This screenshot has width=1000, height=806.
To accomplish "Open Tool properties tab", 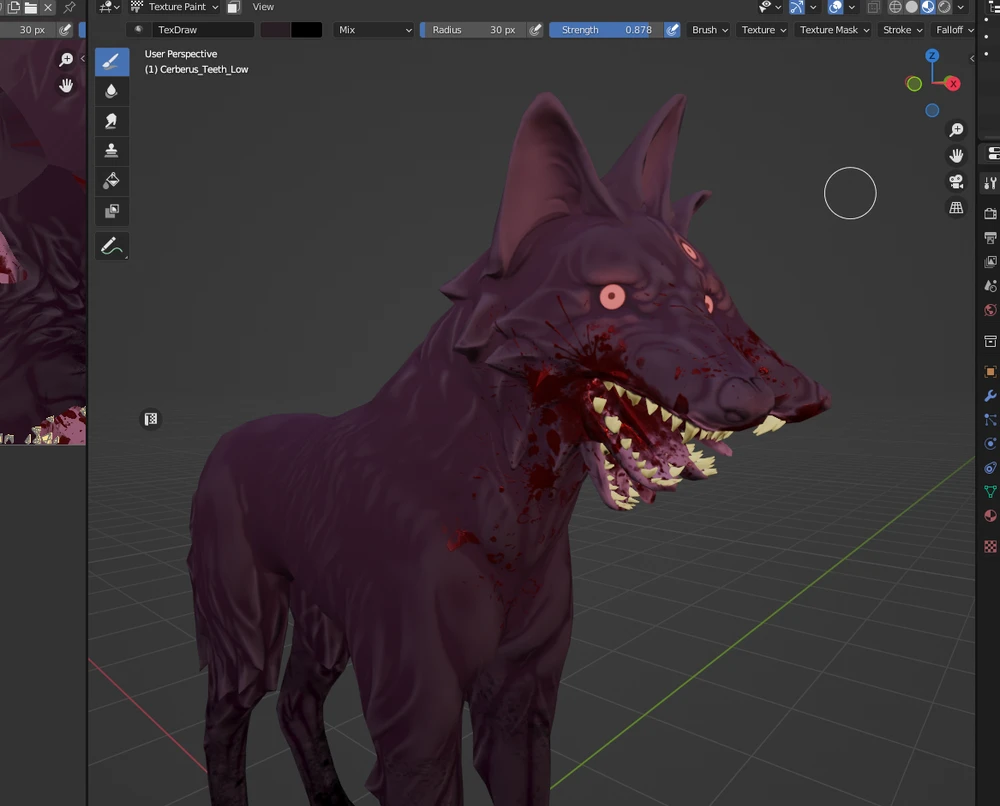I will 990,184.
